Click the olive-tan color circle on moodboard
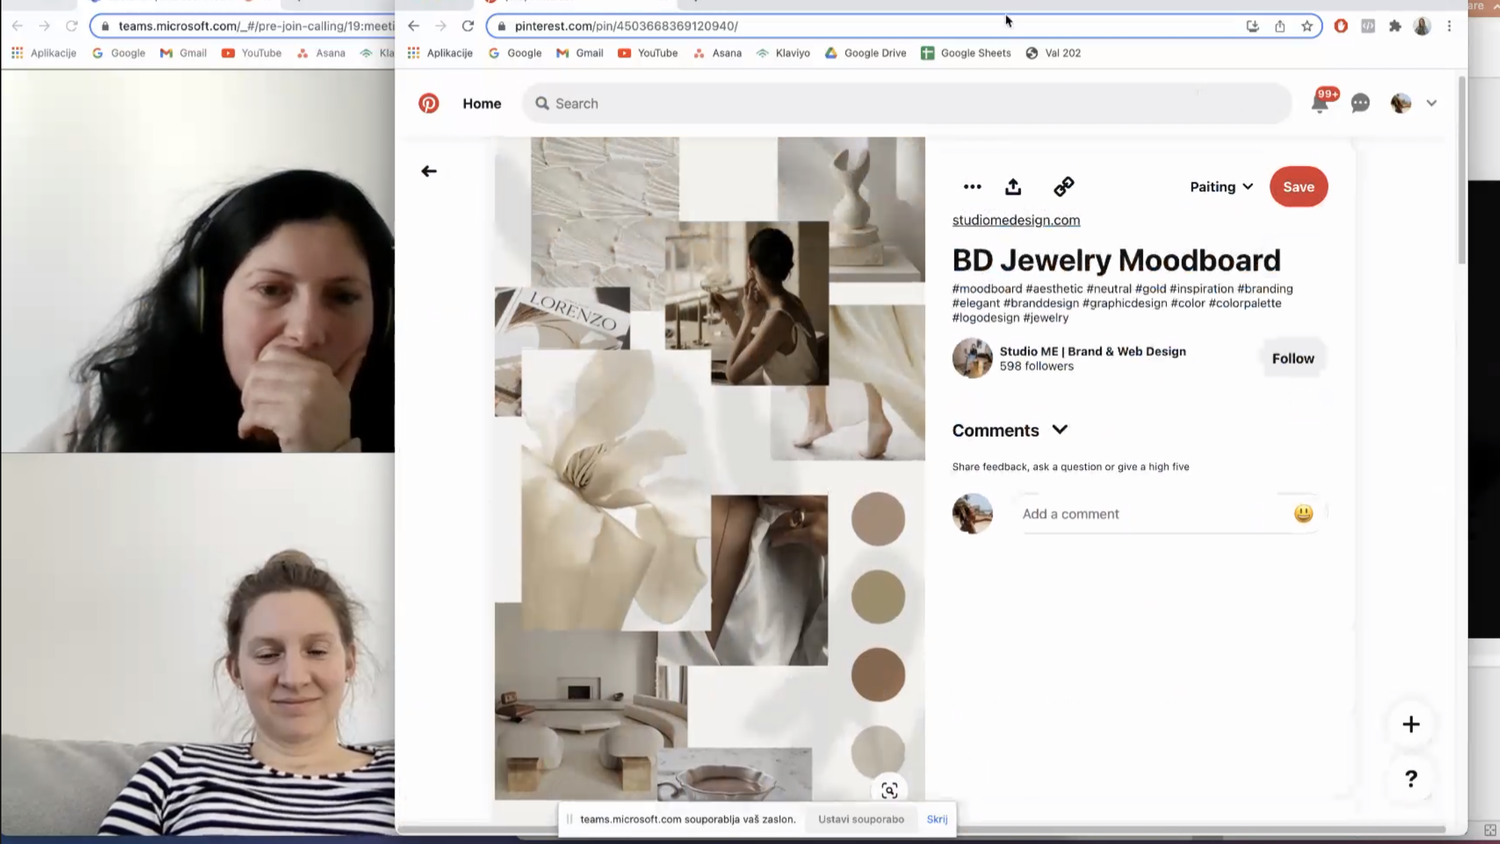The image size is (1500, 844). click(878, 596)
